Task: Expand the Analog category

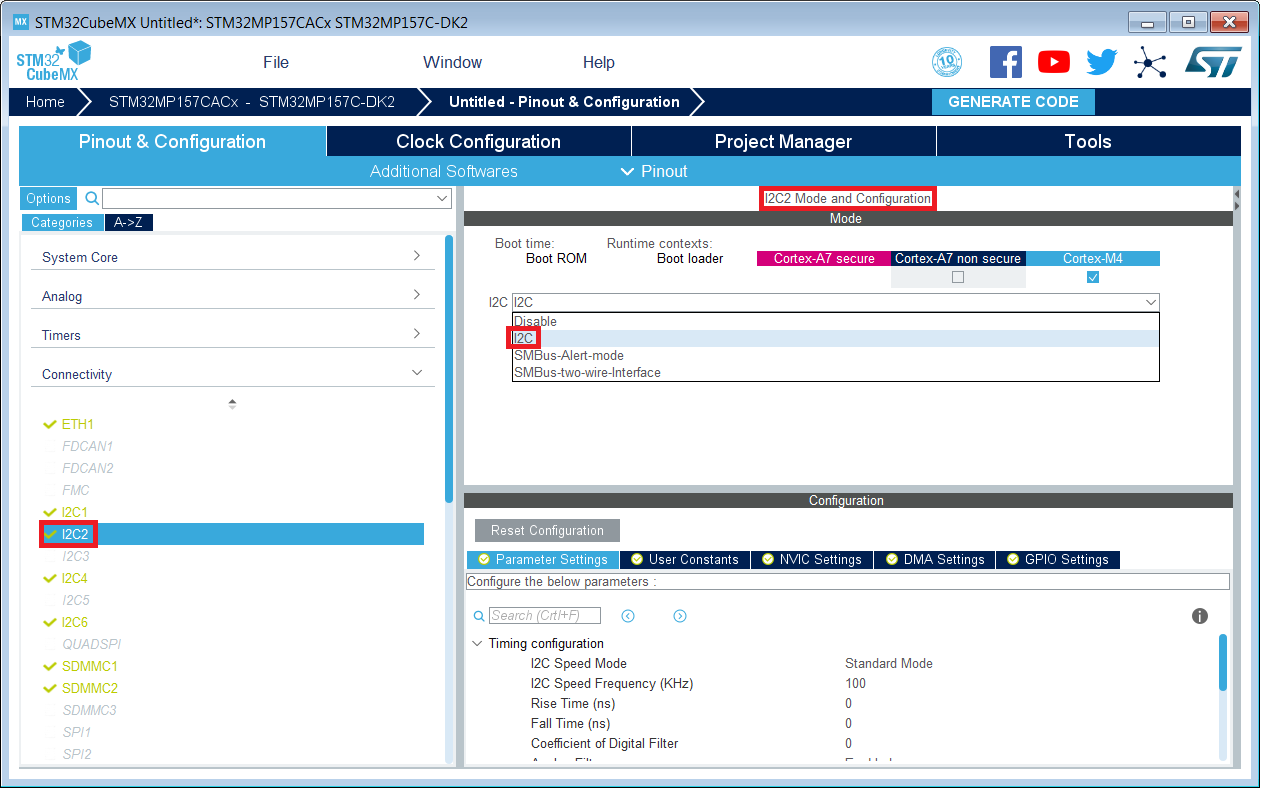Action: tap(232, 296)
